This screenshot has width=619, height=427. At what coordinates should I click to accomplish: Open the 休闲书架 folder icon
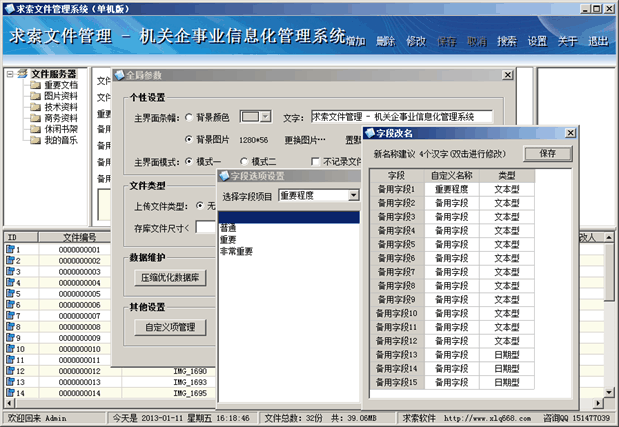coord(36,129)
